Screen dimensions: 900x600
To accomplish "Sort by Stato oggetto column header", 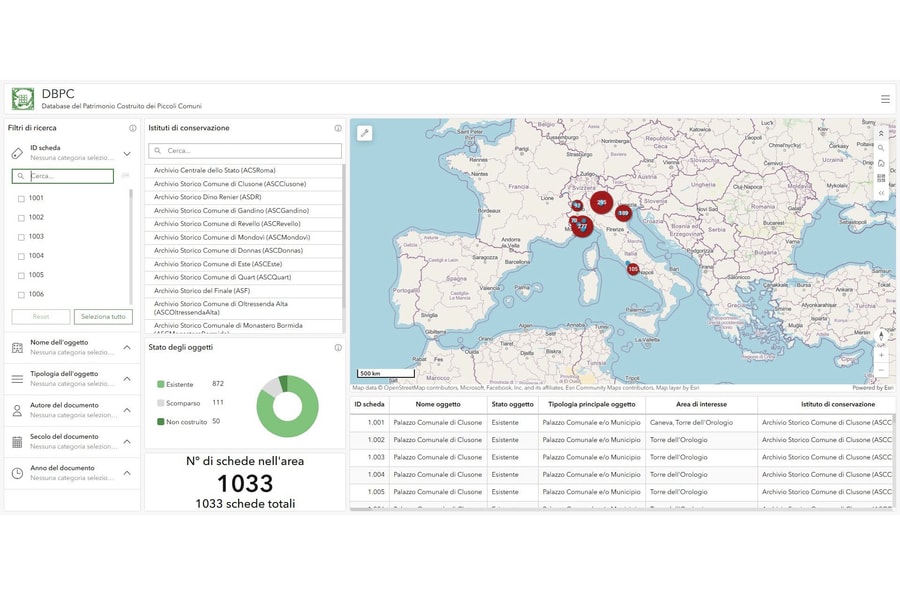I will 513,404.
